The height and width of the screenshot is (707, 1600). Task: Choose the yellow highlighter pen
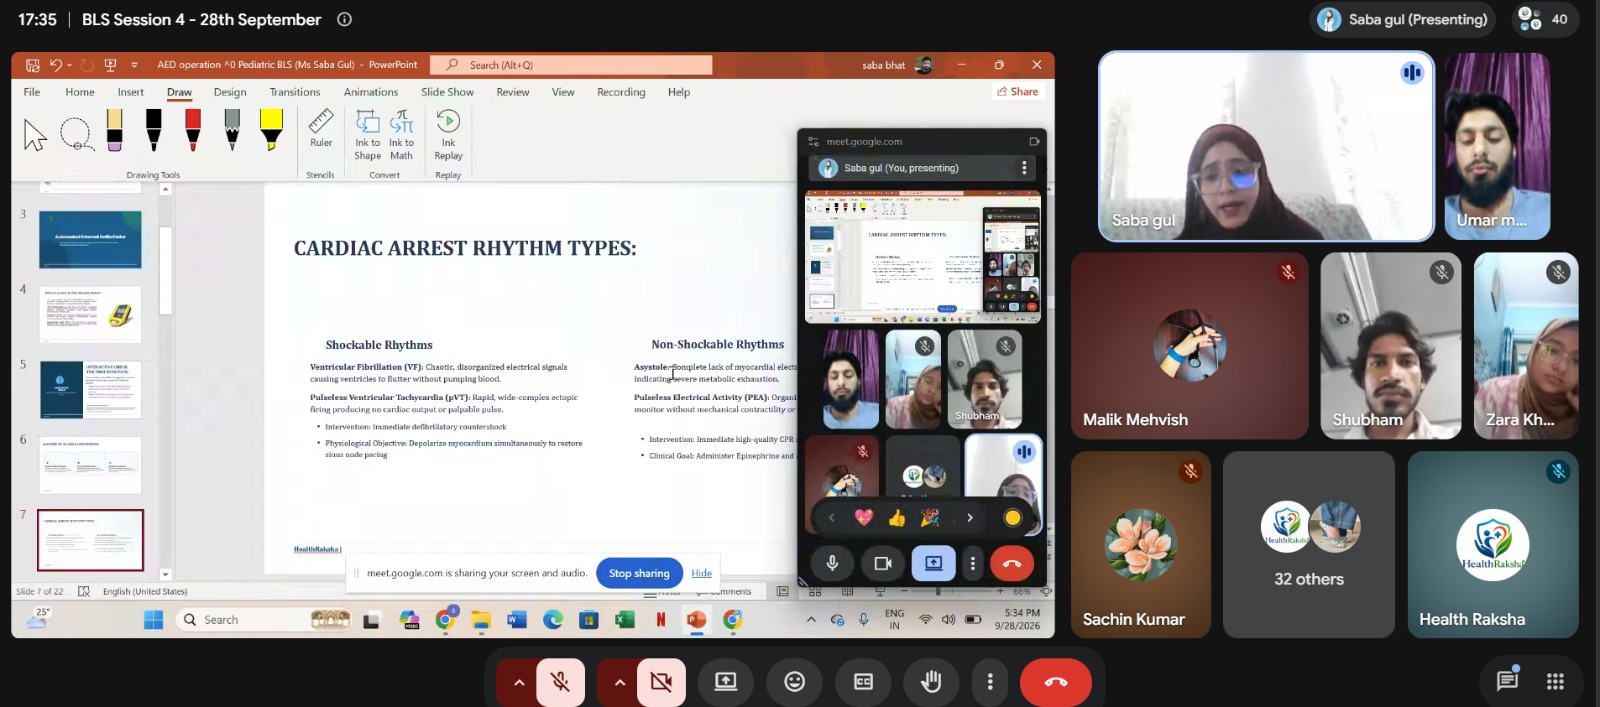pyautogui.click(x=271, y=130)
